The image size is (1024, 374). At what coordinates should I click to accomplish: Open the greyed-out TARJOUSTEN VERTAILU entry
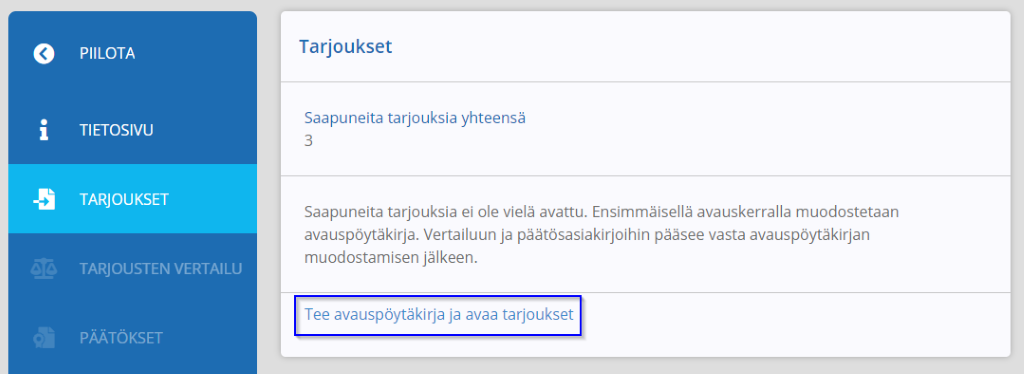pyautogui.click(x=133, y=268)
